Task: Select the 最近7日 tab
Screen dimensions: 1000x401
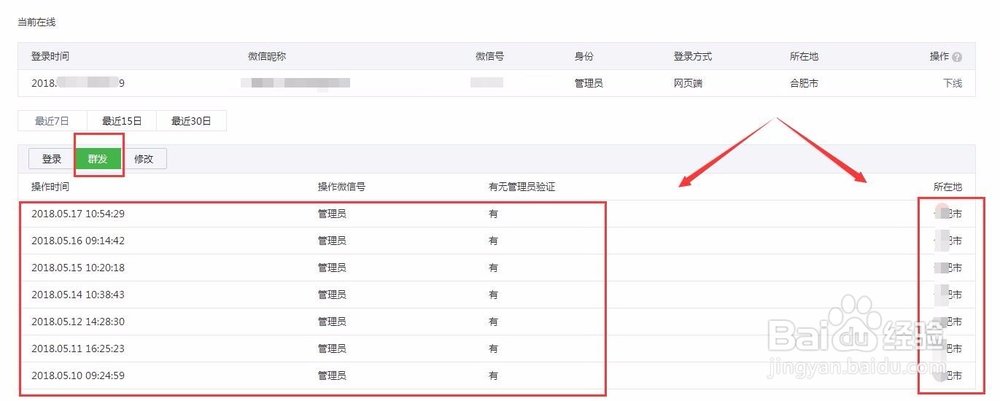Action: [x=52, y=121]
